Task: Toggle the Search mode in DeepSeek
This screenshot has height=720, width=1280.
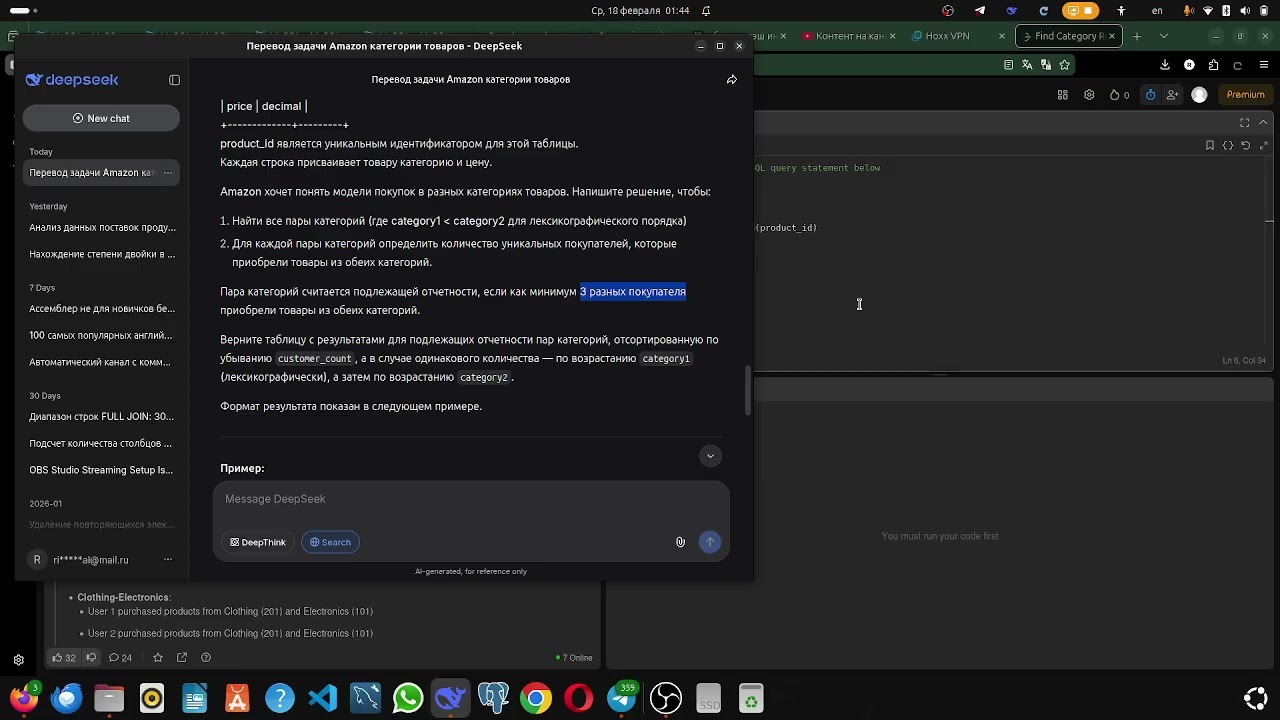Action: (x=330, y=542)
